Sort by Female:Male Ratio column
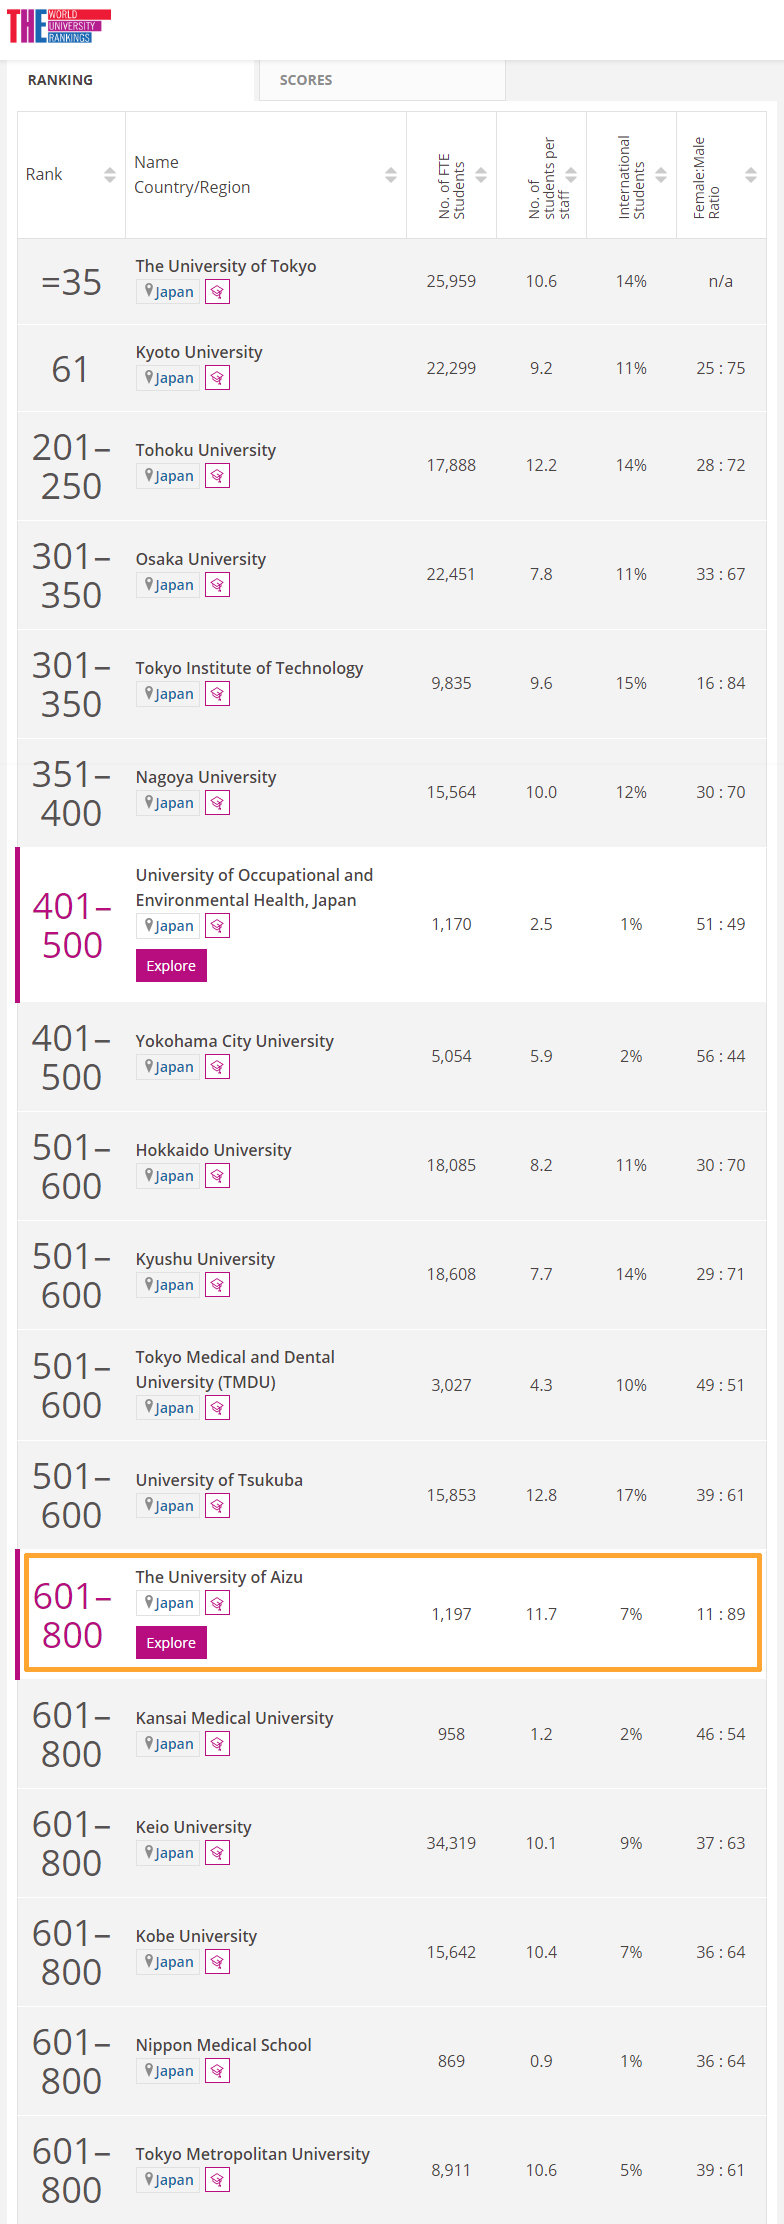 pos(751,175)
